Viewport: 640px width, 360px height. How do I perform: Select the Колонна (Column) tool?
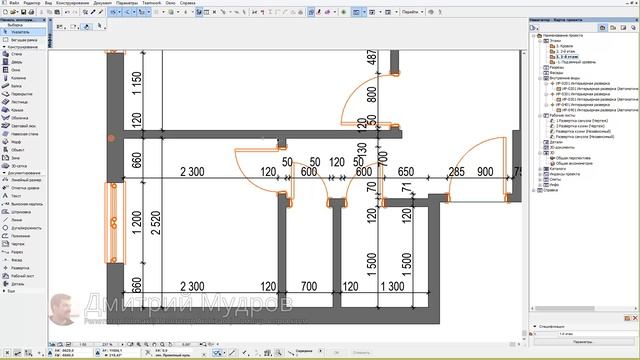(23, 78)
